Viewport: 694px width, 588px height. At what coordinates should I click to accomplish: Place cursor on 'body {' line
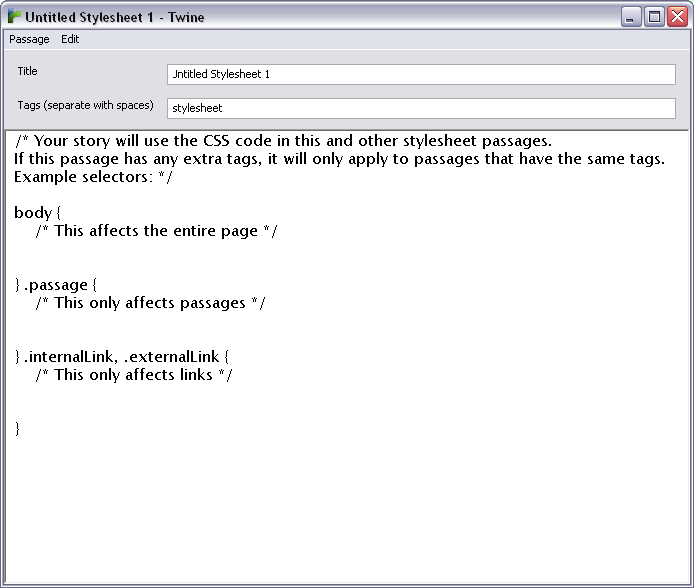coord(38,213)
